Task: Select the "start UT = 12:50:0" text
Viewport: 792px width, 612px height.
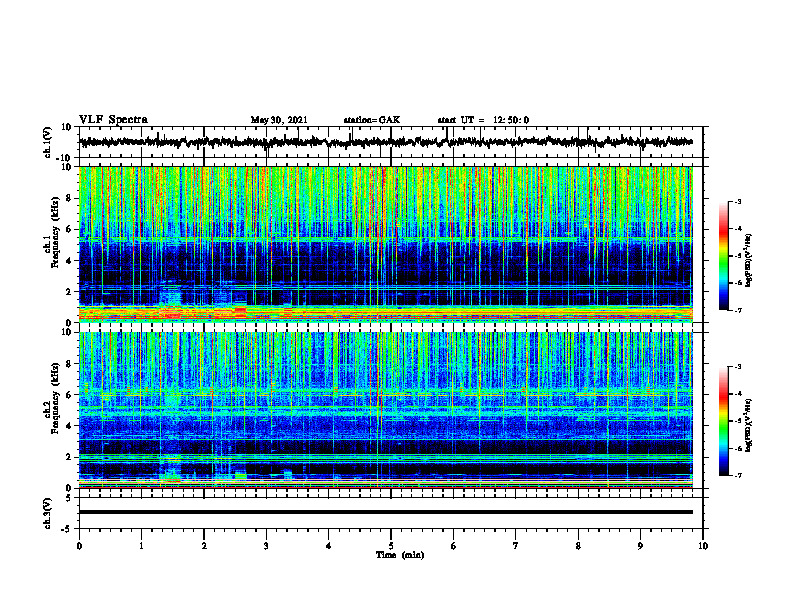Action: [x=483, y=120]
